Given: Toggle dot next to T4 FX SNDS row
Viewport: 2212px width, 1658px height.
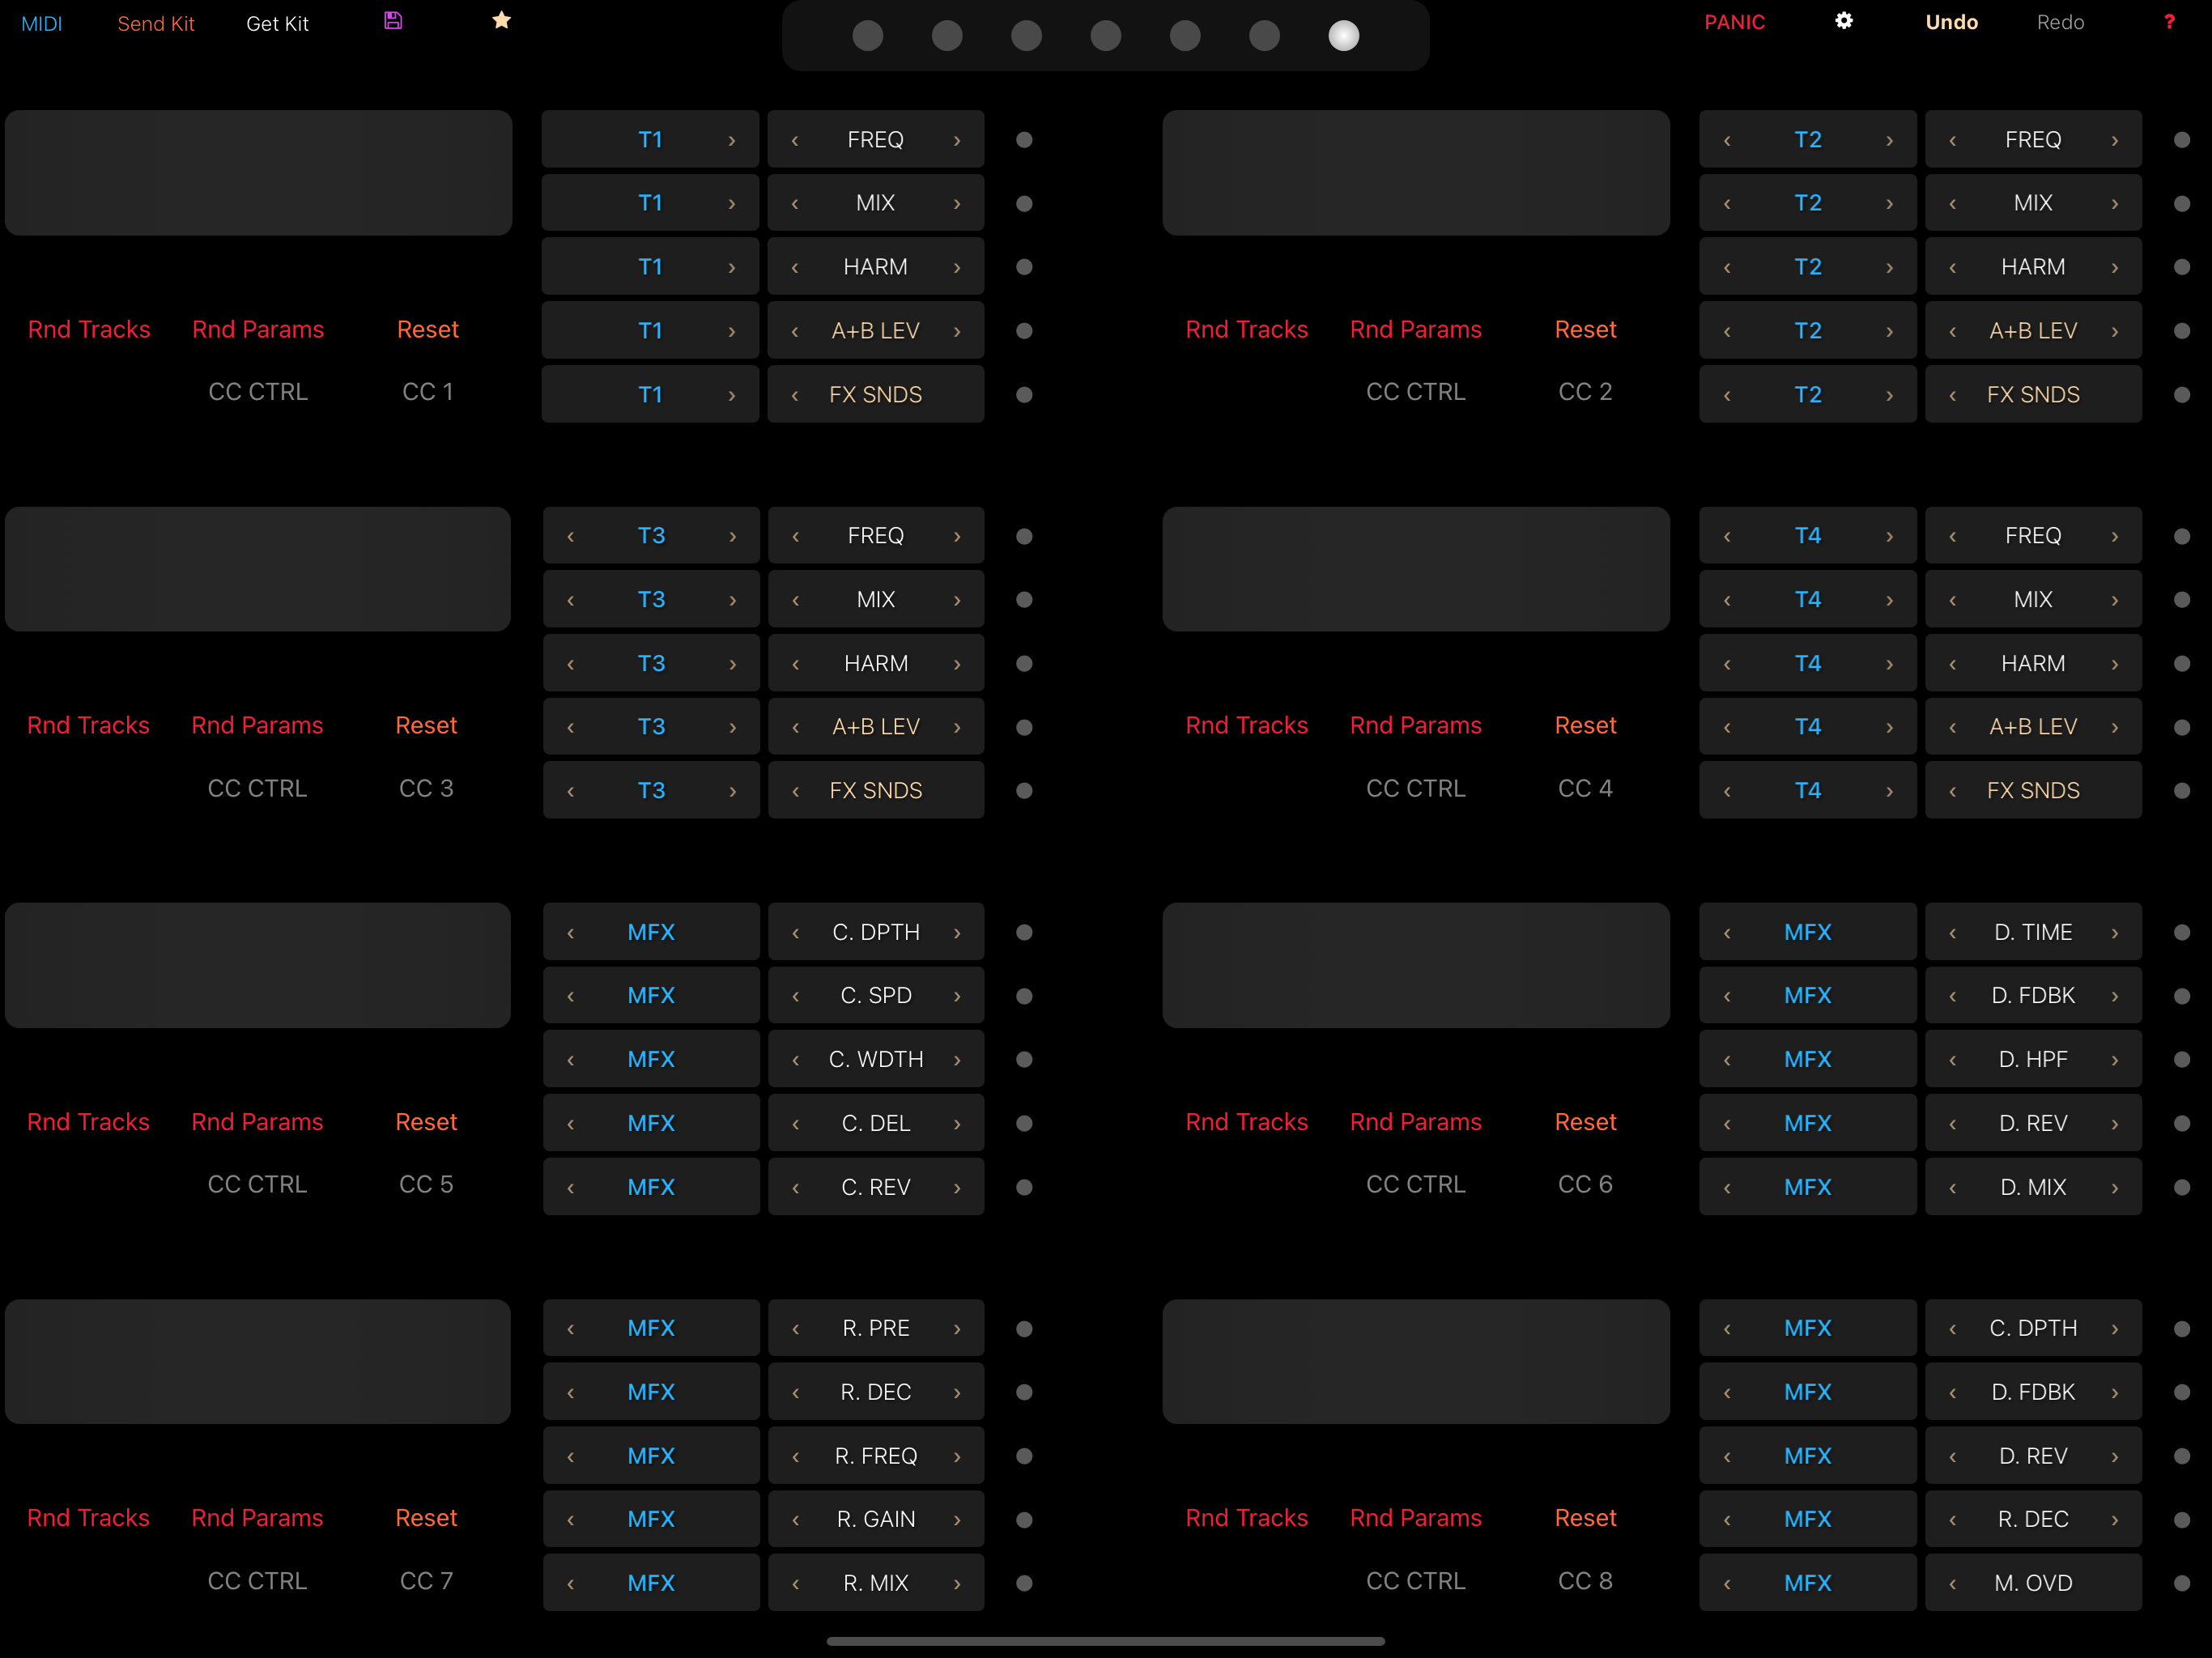Looking at the screenshot, I should [2182, 791].
